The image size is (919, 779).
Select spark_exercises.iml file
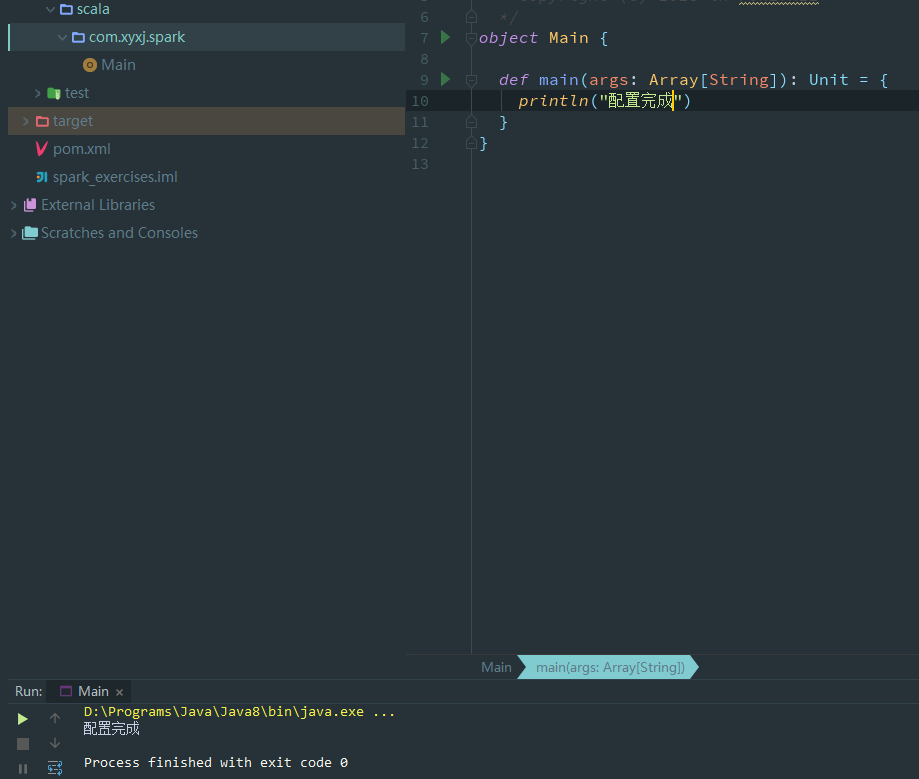click(x=114, y=177)
